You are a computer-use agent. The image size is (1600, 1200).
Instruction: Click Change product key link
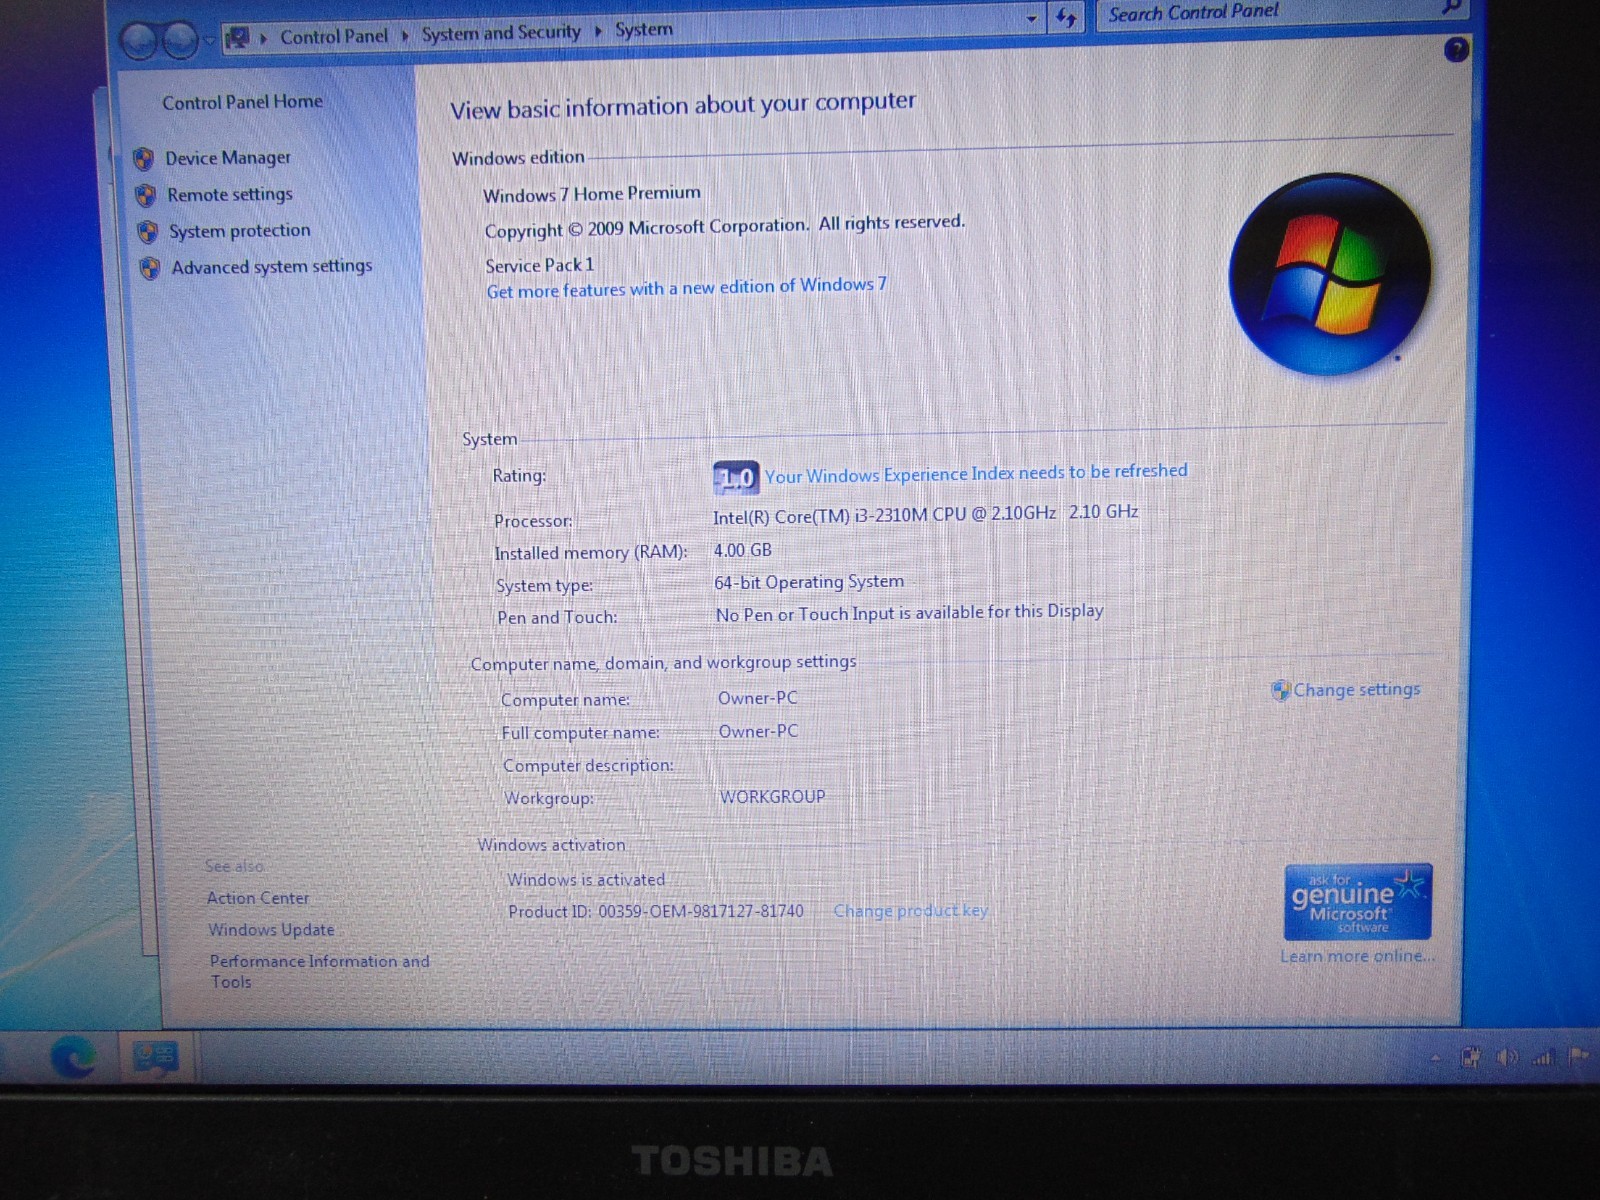click(911, 911)
